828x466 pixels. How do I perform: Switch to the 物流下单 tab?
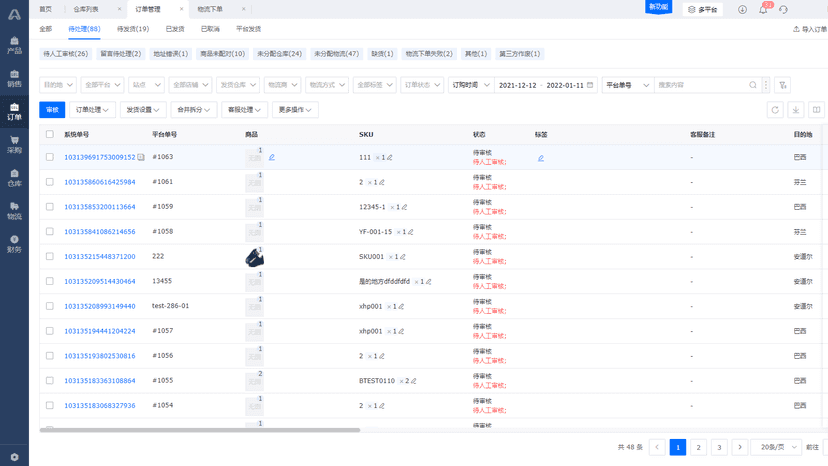[x=210, y=10]
